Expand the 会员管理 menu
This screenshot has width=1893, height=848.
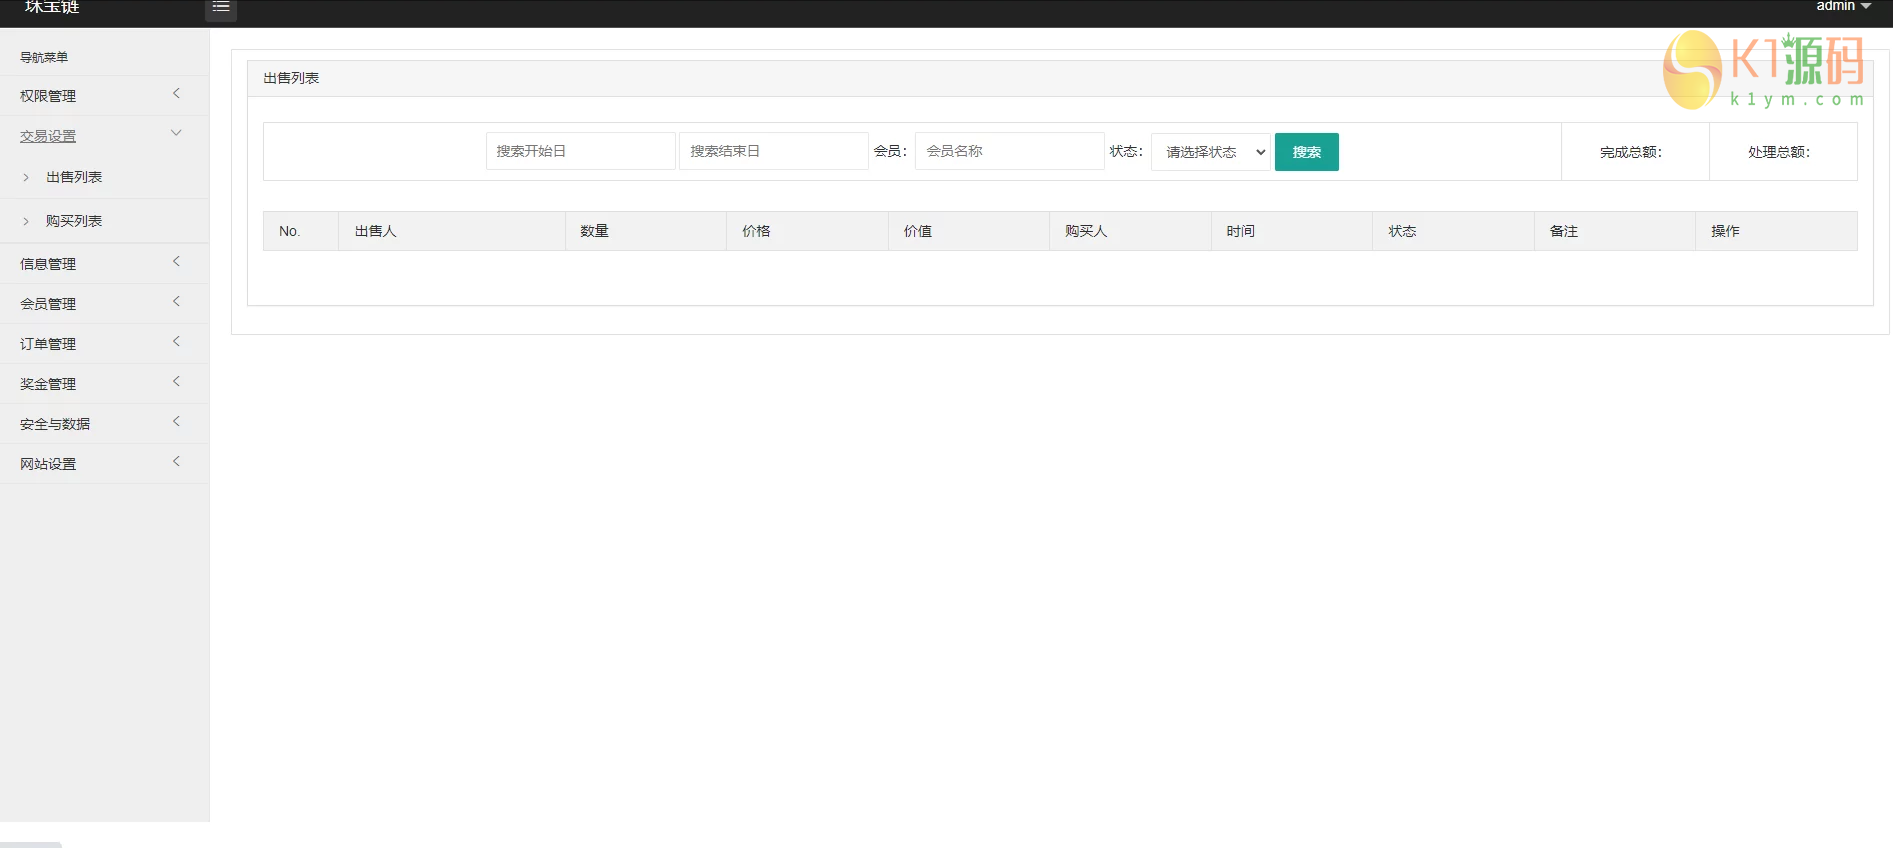coord(104,304)
